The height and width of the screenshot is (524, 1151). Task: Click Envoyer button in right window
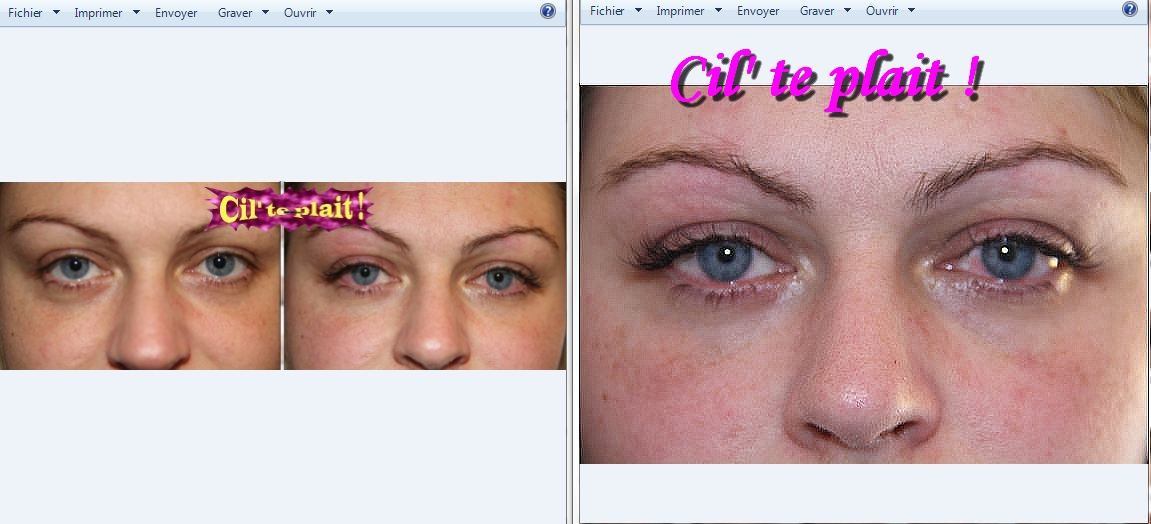(x=758, y=11)
